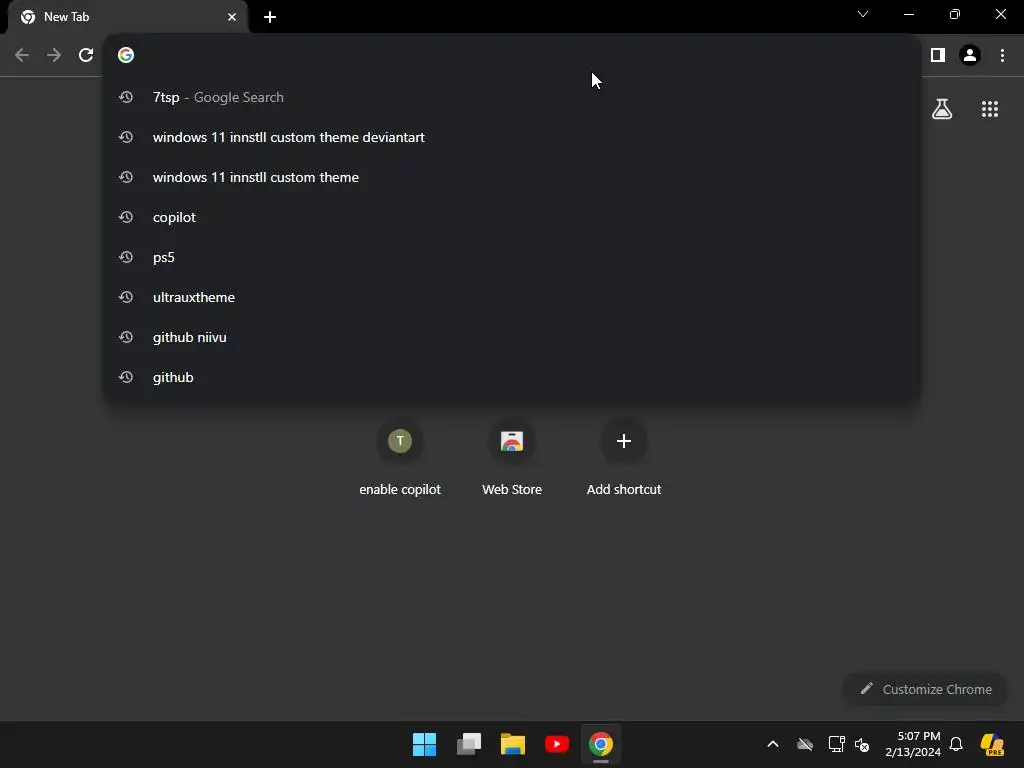Screen dimensions: 1024x768
Task: Open the Chrome profile avatar
Action: tap(970, 55)
